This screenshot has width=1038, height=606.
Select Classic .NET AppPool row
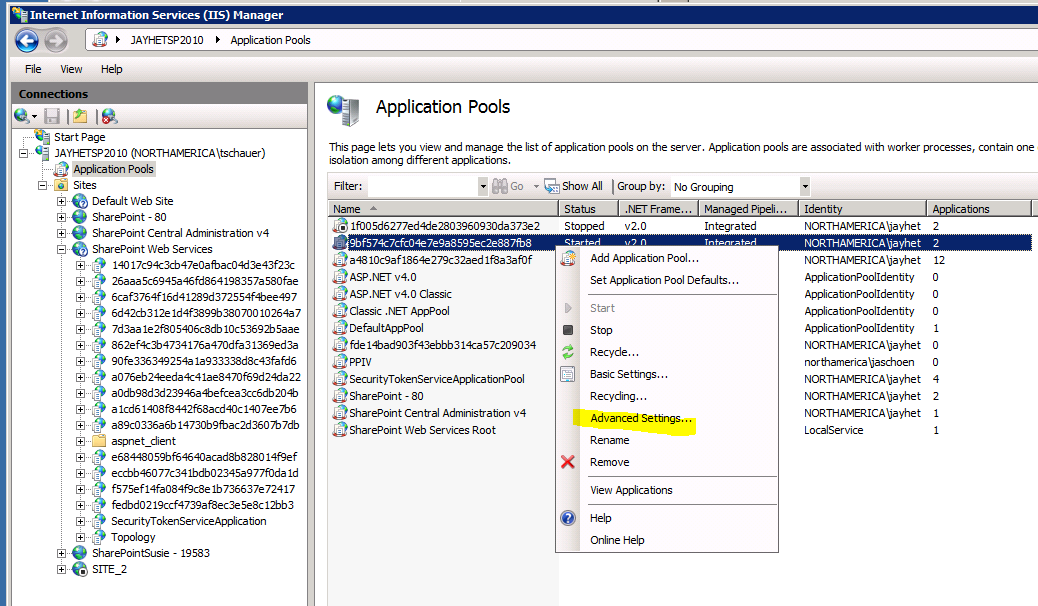pyautogui.click(x=399, y=311)
